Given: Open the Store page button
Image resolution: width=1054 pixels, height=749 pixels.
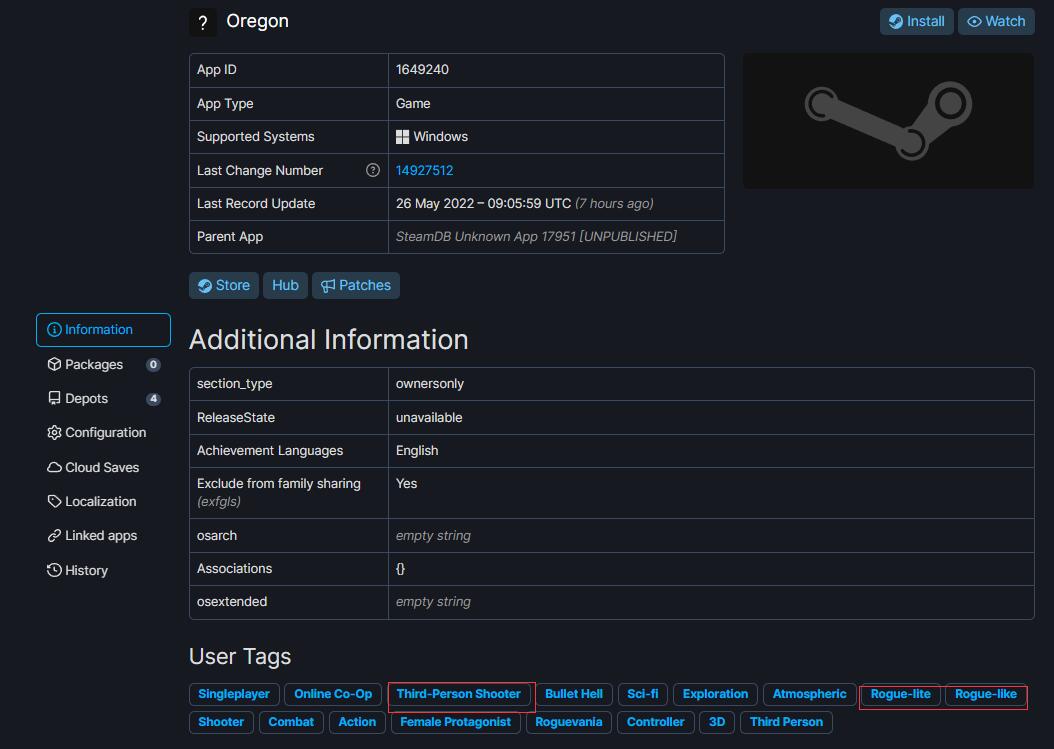Looking at the screenshot, I should tap(223, 285).
